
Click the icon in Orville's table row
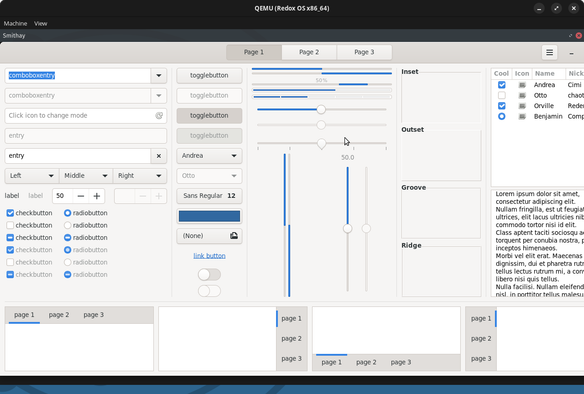point(522,106)
